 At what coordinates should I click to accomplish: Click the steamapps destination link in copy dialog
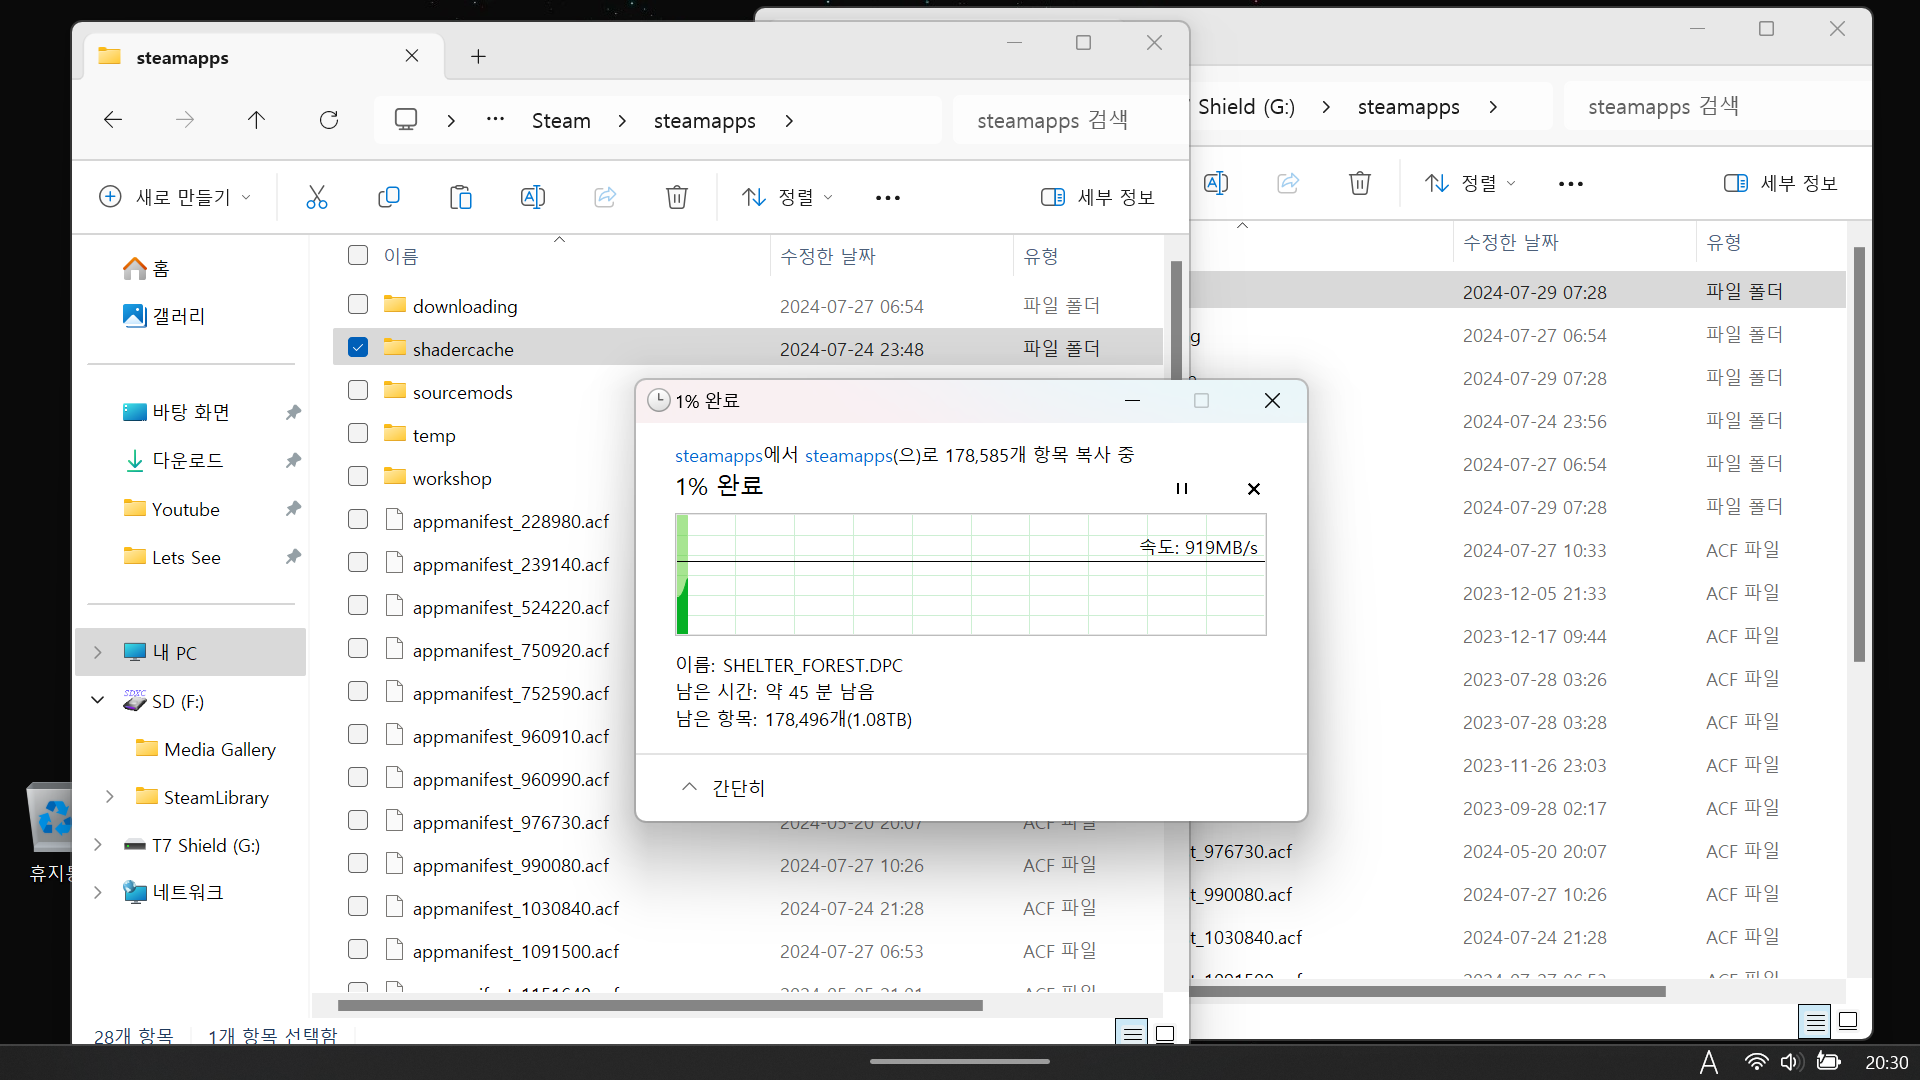(x=848, y=456)
